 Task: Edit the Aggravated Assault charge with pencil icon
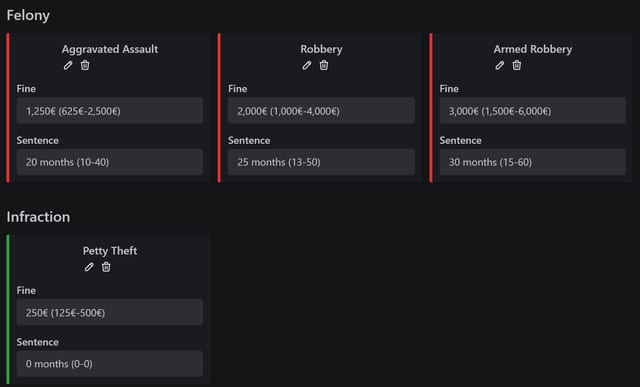coord(68,65)
